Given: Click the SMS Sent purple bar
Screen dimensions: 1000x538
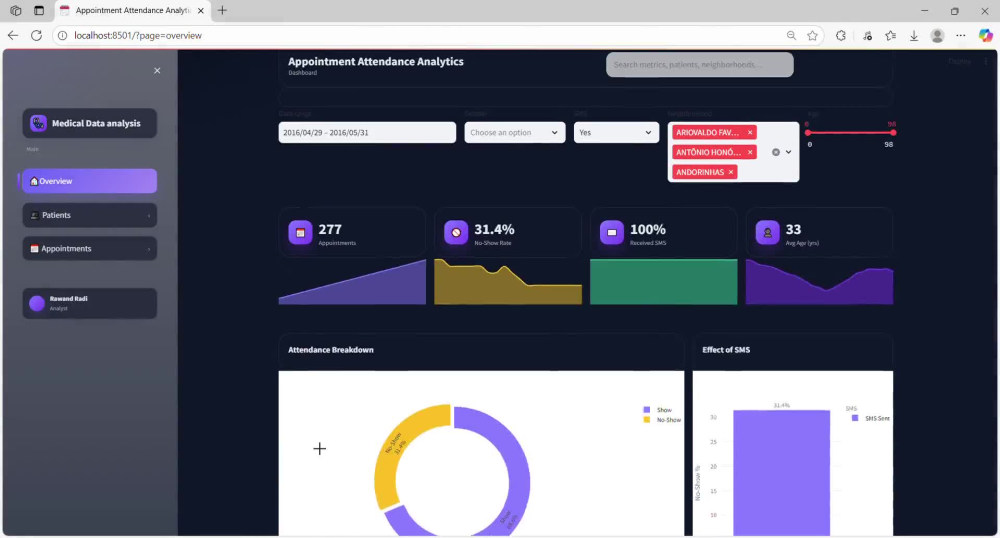Looking at the screenshot, I should 781,472.
